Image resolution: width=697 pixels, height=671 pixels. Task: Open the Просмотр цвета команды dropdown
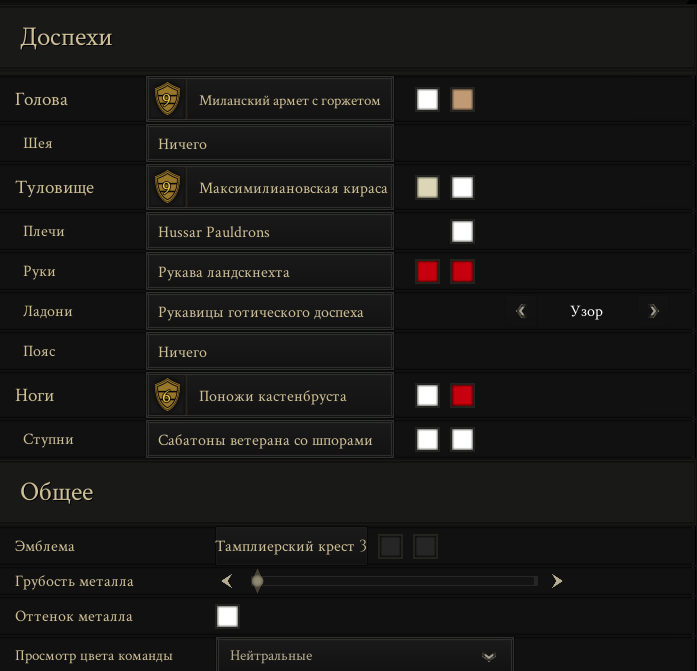365,655
